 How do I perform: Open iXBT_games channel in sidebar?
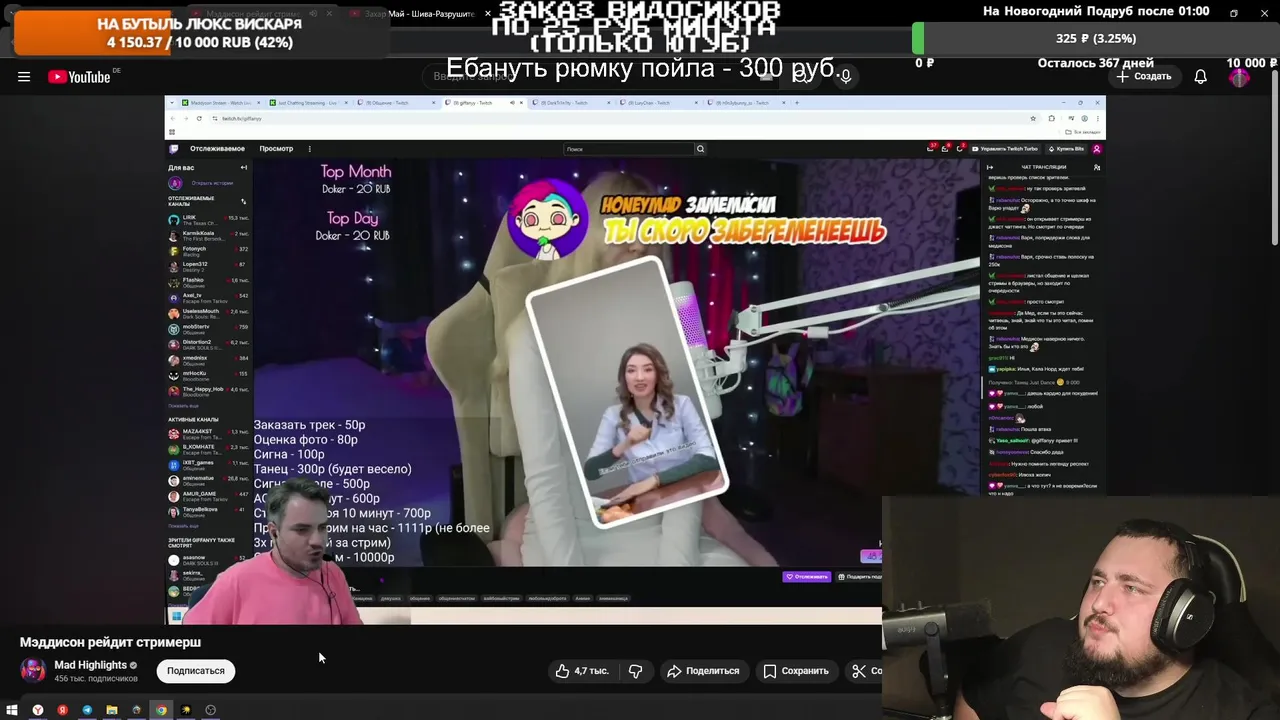208,465
